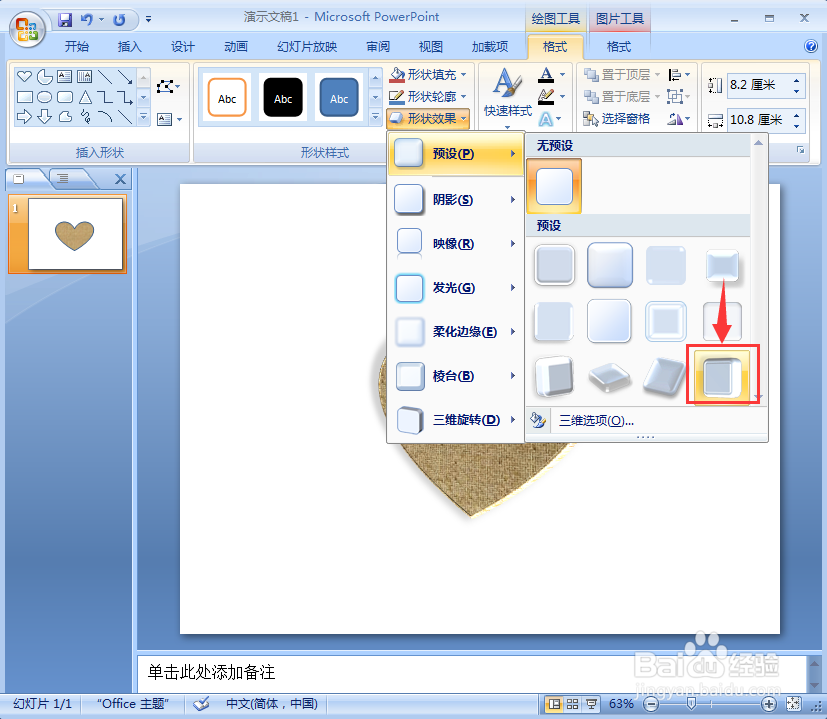
Task: Click the height field showing 8.2 厘米
Action: click(757, 85)
